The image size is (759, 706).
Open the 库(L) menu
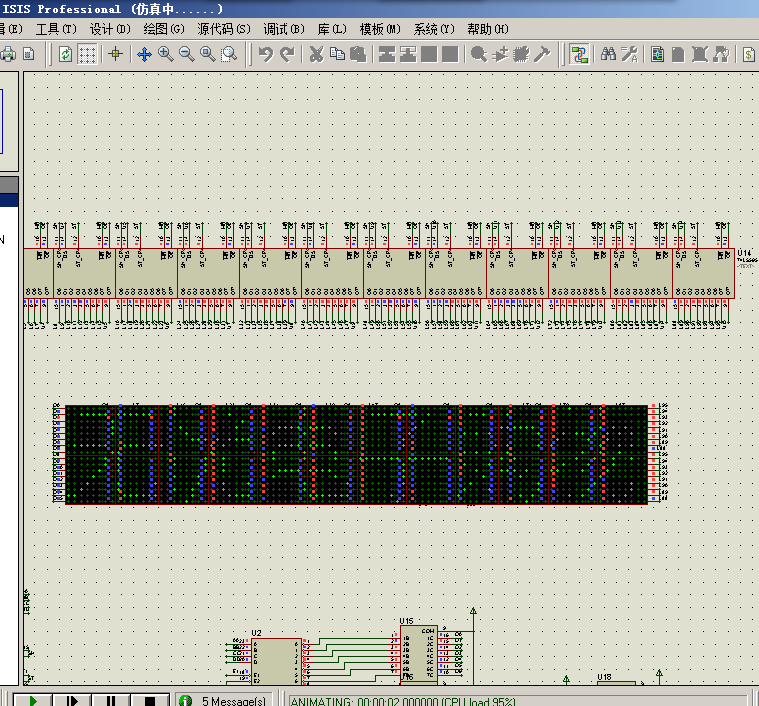pos(332,29)
